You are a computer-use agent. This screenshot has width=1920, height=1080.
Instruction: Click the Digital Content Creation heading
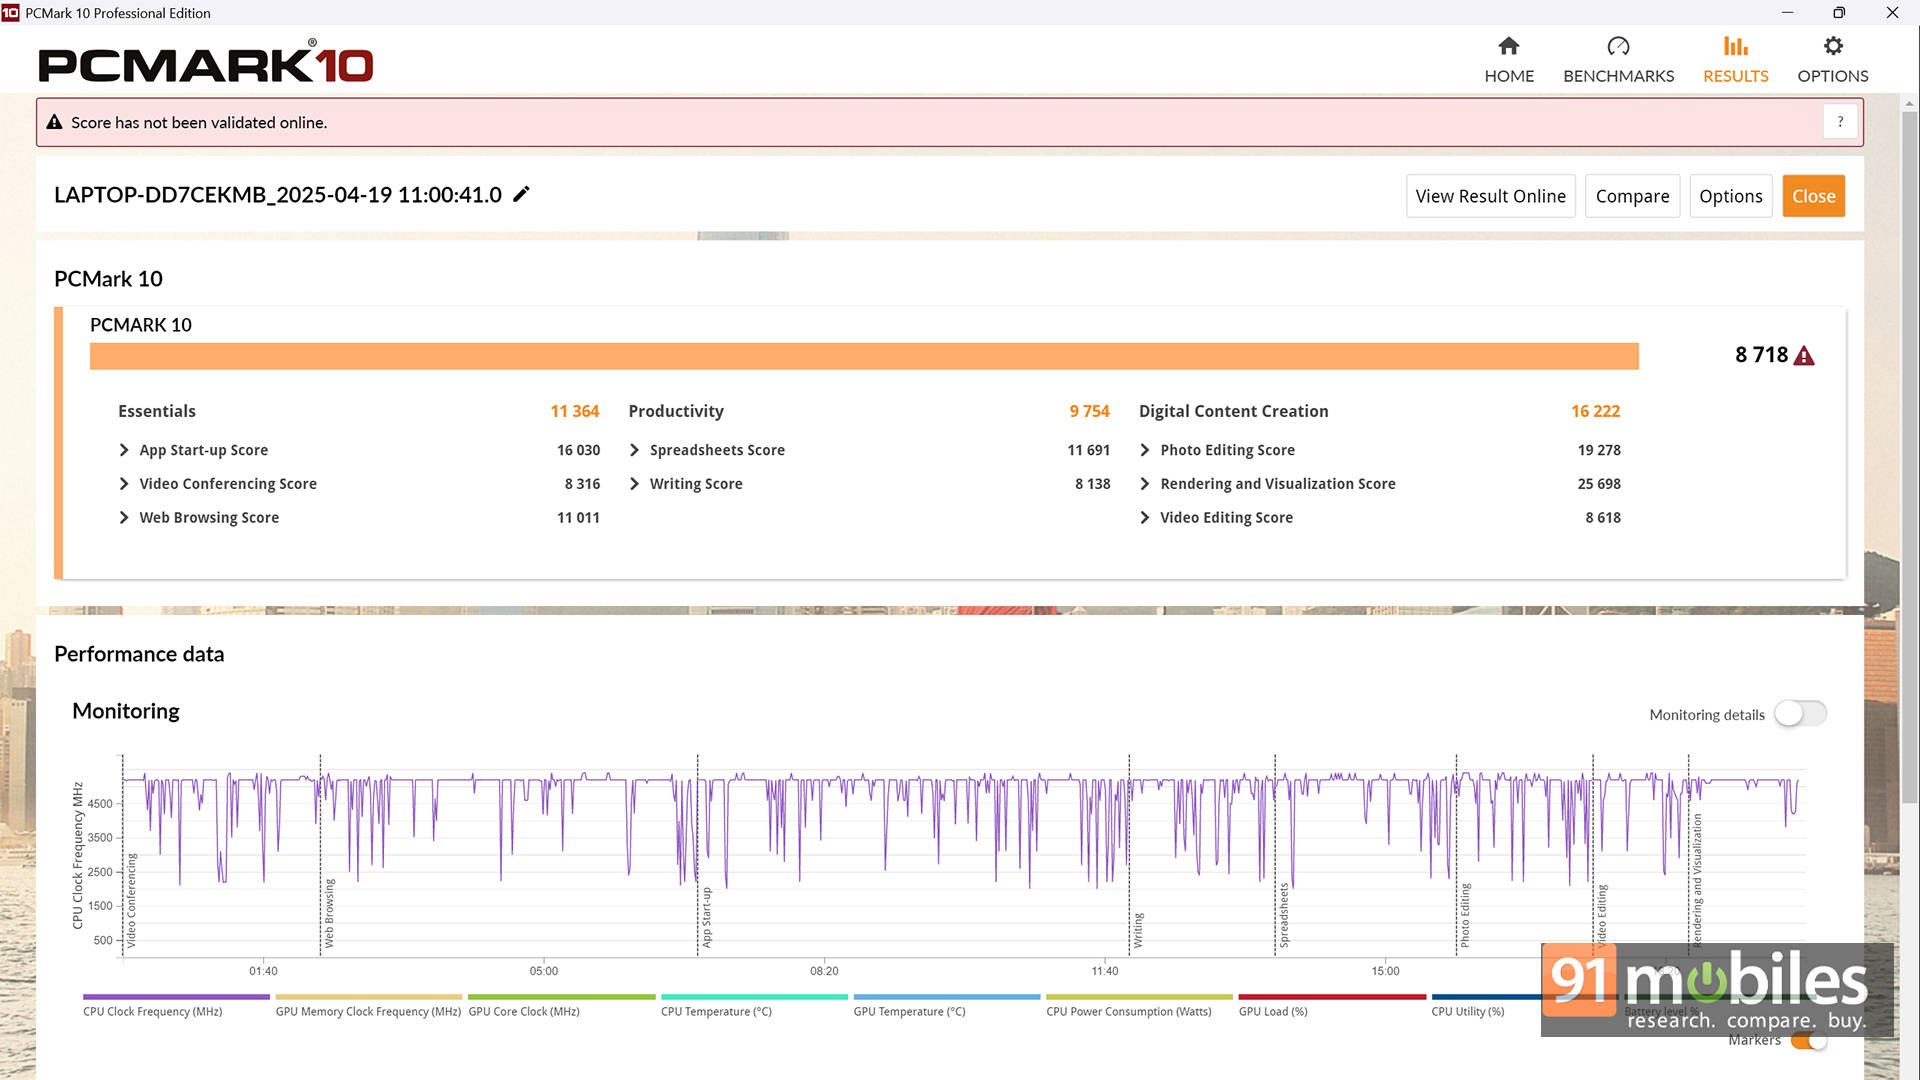coord(1233,411)
